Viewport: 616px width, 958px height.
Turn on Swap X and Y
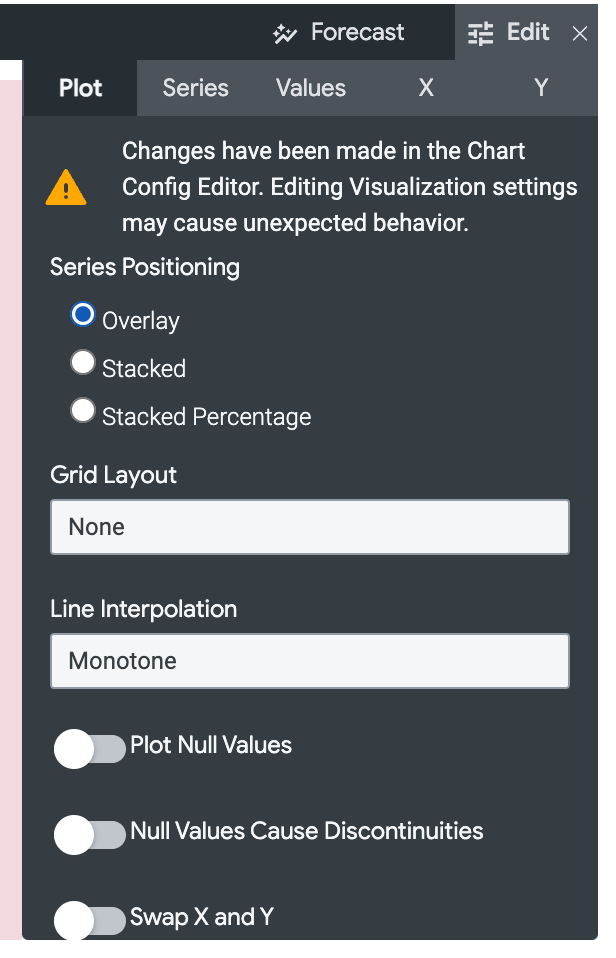(x=89, y=921)
